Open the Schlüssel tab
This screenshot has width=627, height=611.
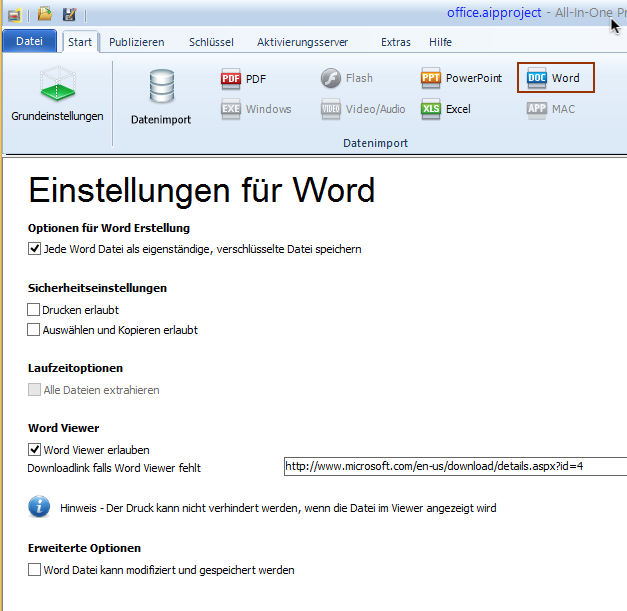point(210,42)
